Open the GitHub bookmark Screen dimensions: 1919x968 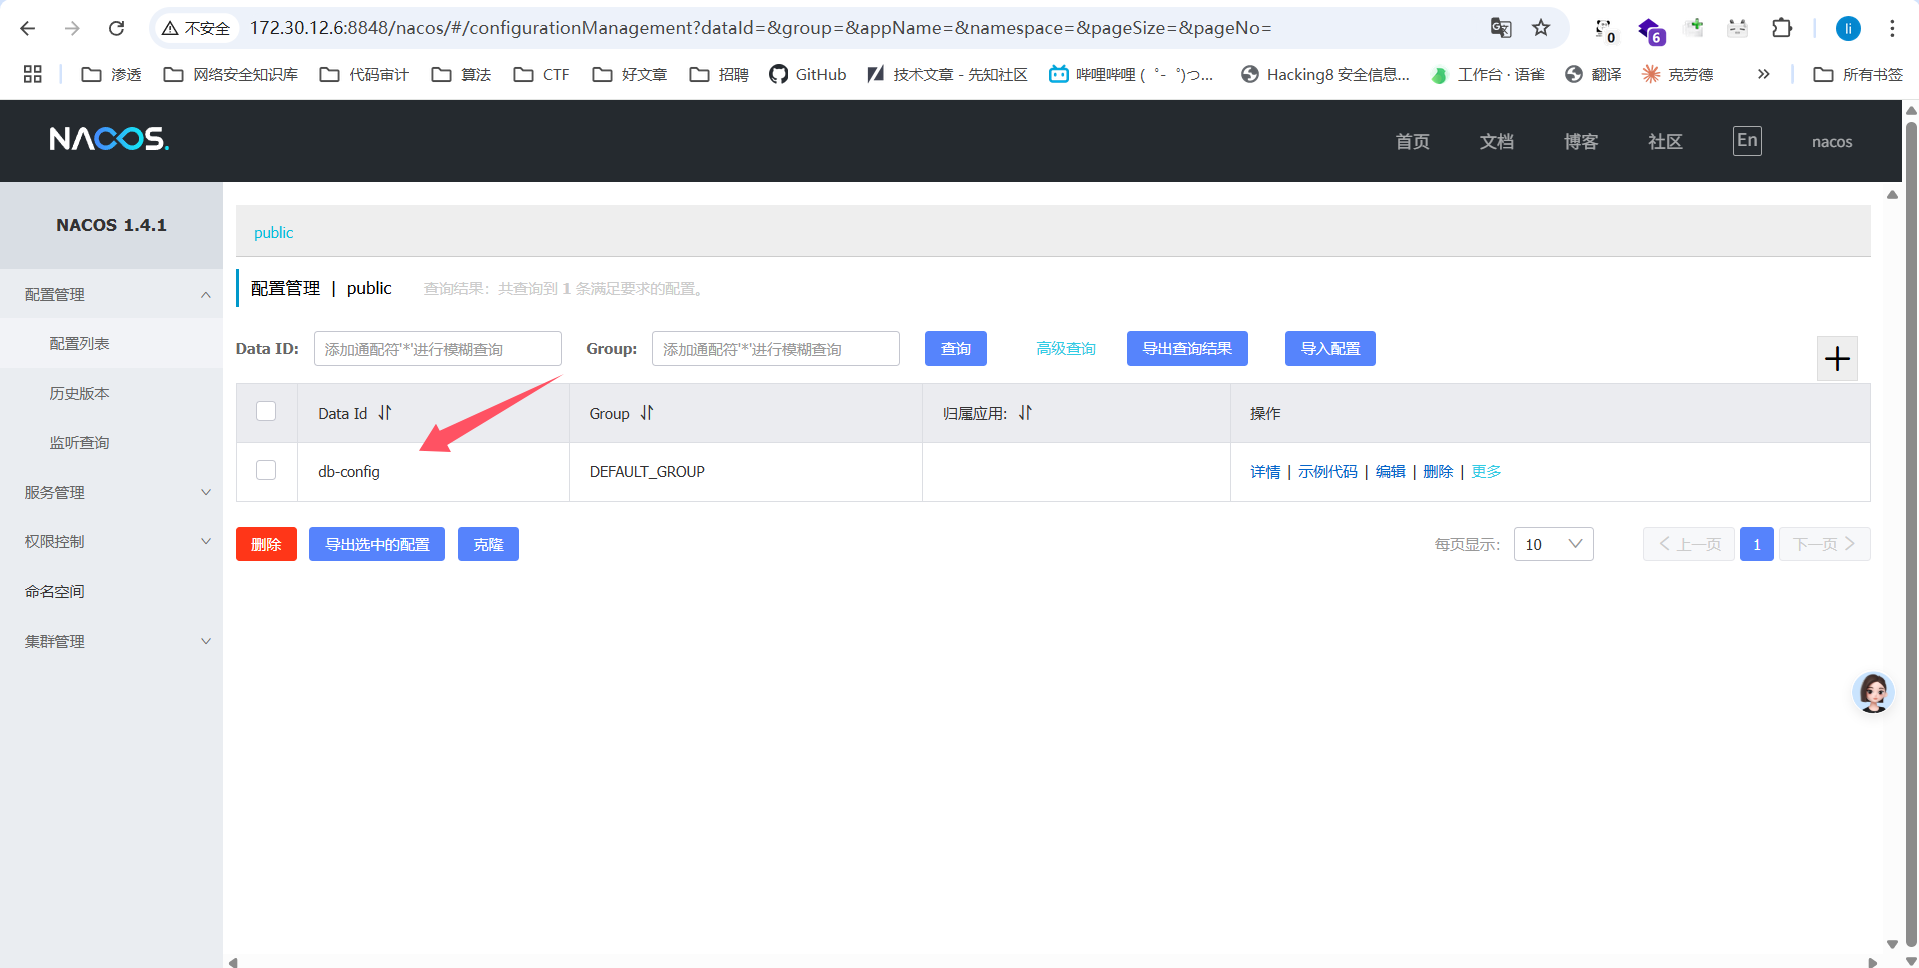tap(807, 74)
